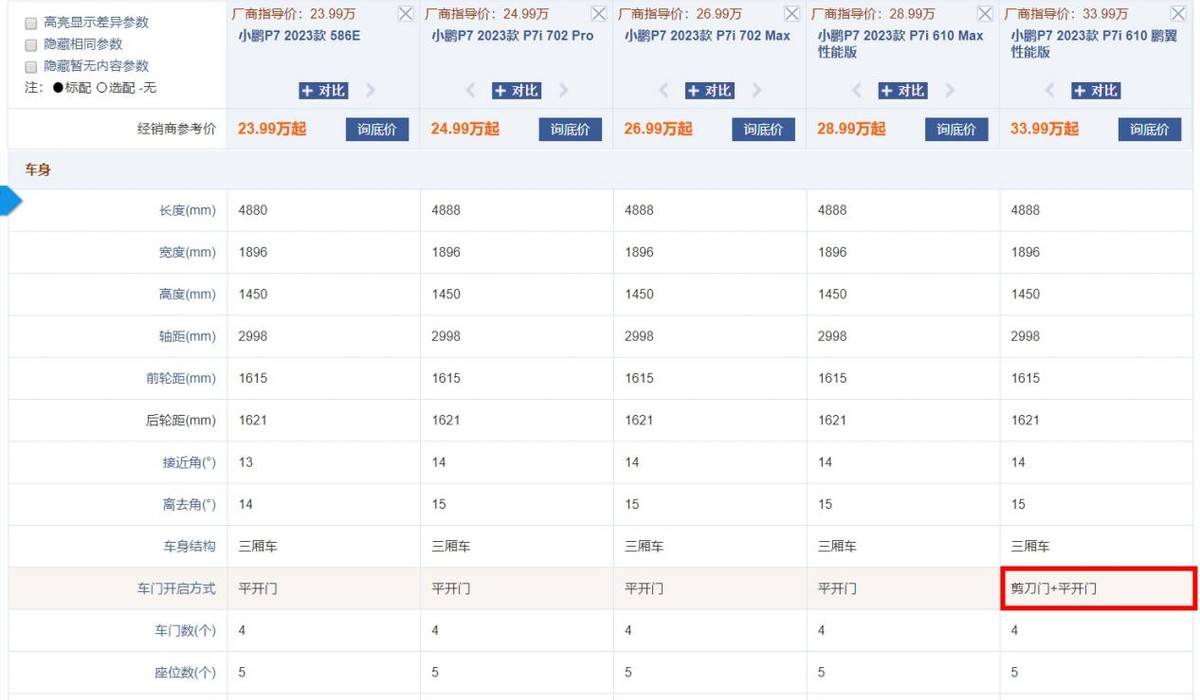Tick 隐藏暂无内容参数 checkbox
The image size is (1200, 700).
pyautogui.click(x=31, y=67)
